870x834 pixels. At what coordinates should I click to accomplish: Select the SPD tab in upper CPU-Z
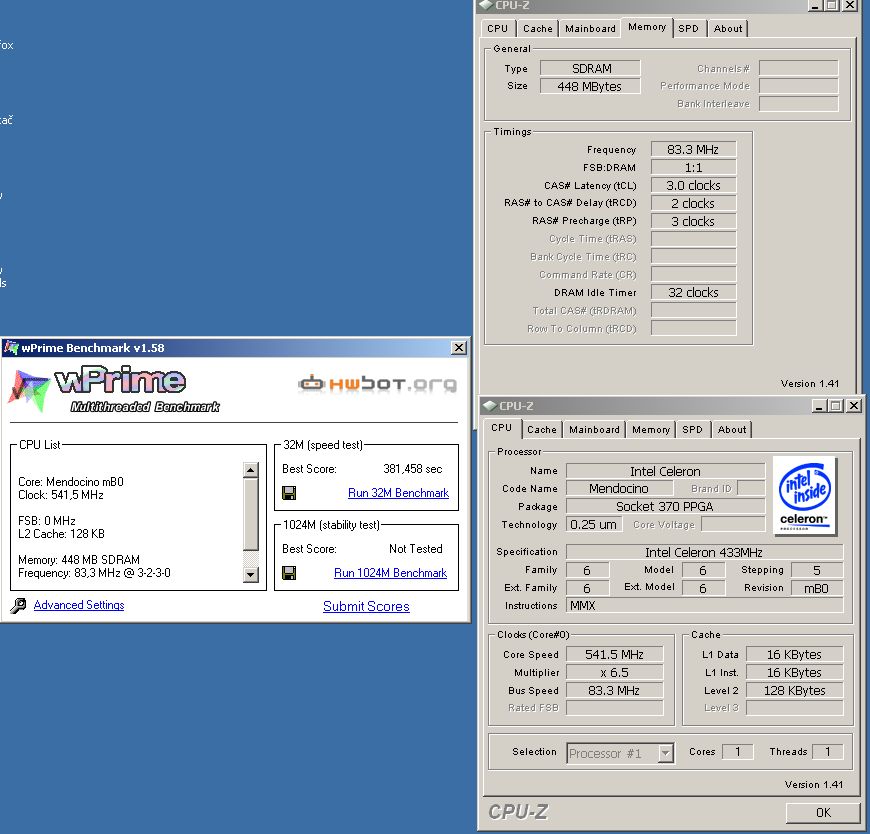point(689,29)
